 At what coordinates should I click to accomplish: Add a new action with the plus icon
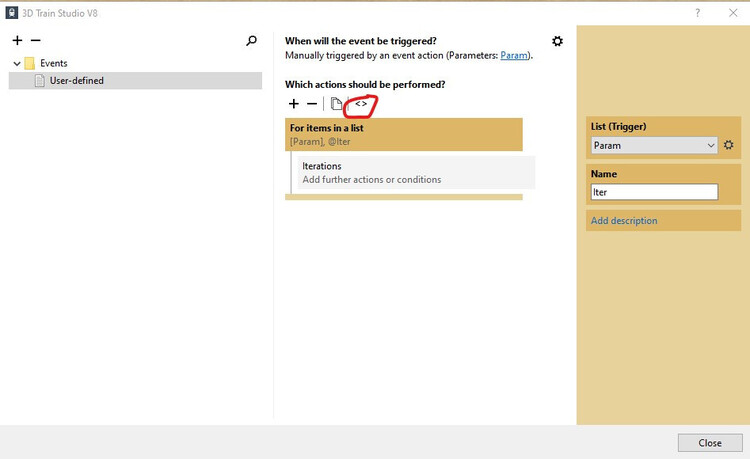pyautogui.click(x=293, y=104)
